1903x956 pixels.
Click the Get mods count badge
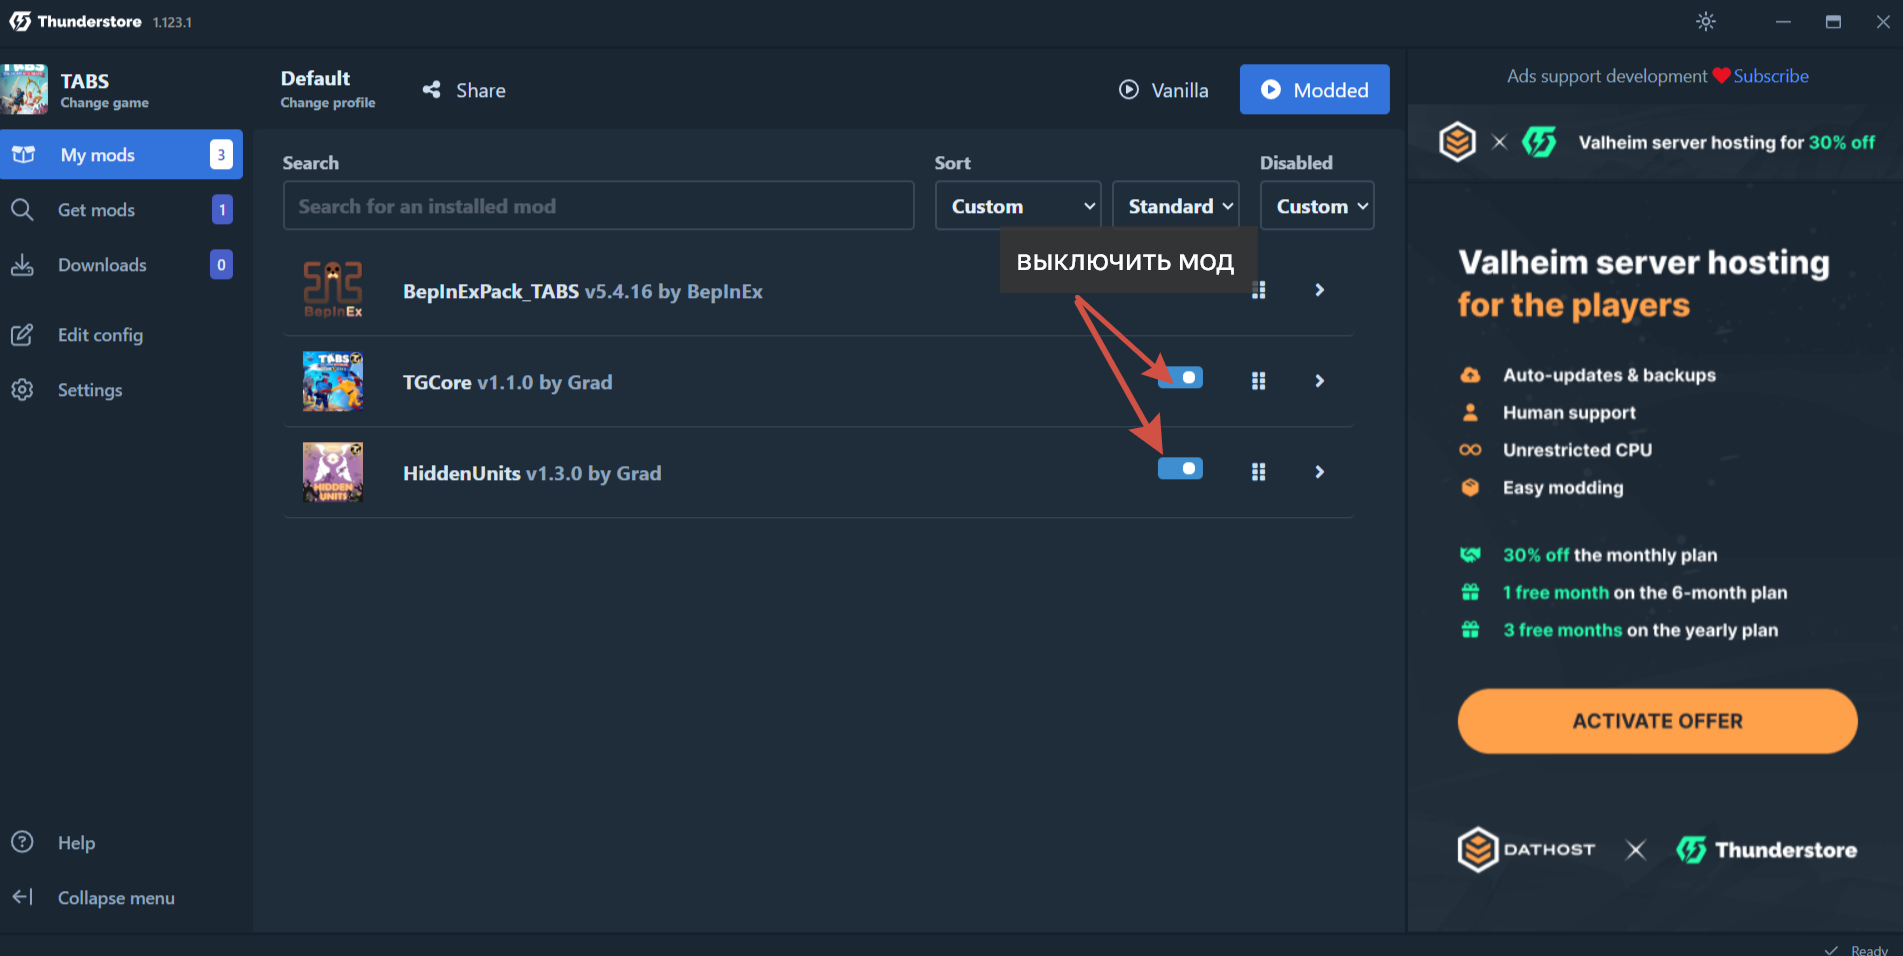222,209
